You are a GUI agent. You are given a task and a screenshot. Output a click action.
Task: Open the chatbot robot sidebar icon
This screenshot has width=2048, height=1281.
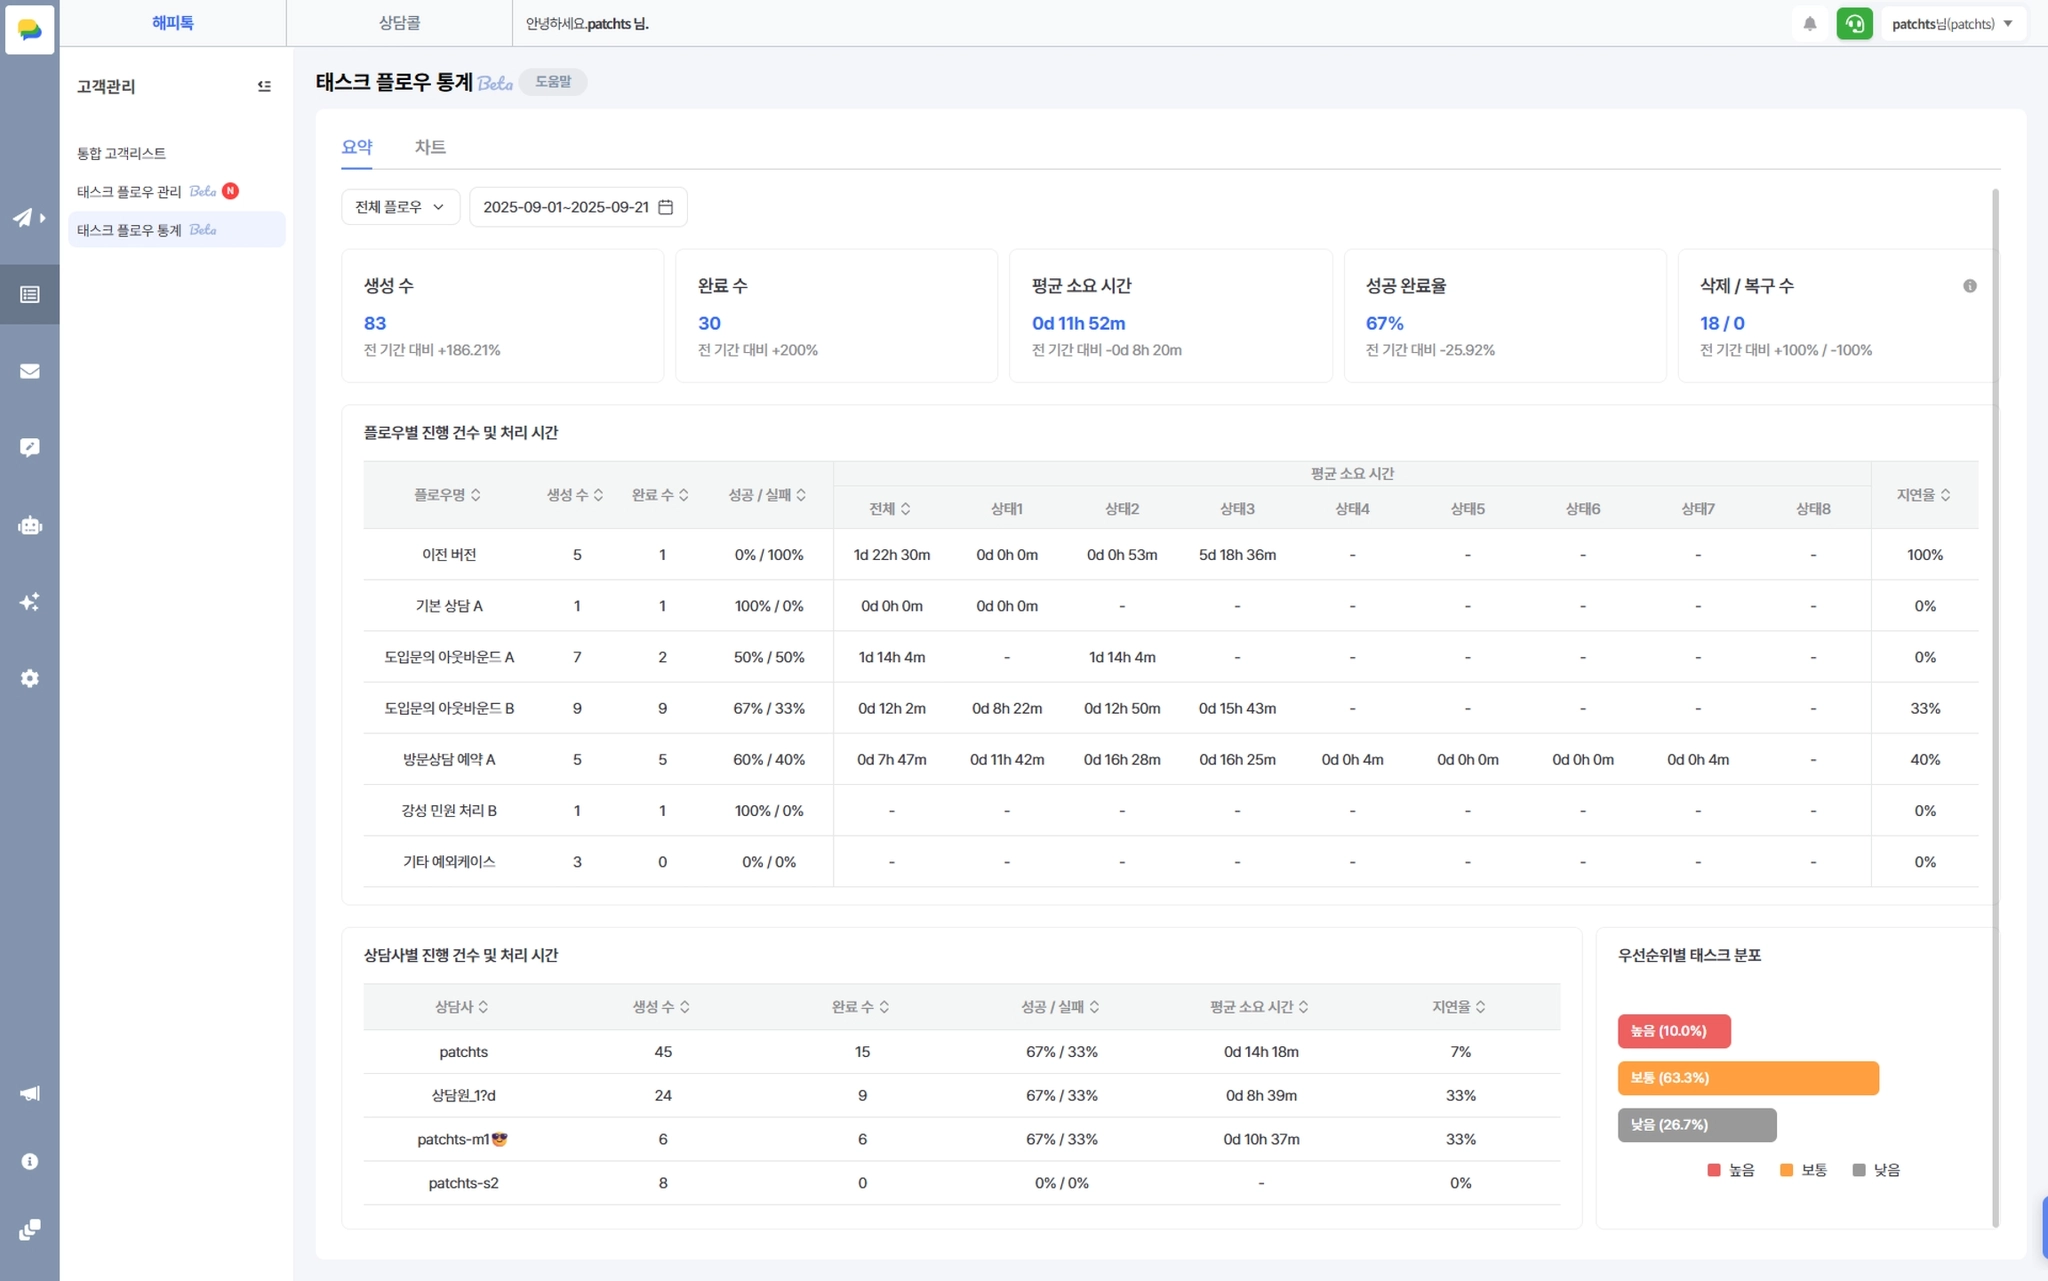[30, 525]
